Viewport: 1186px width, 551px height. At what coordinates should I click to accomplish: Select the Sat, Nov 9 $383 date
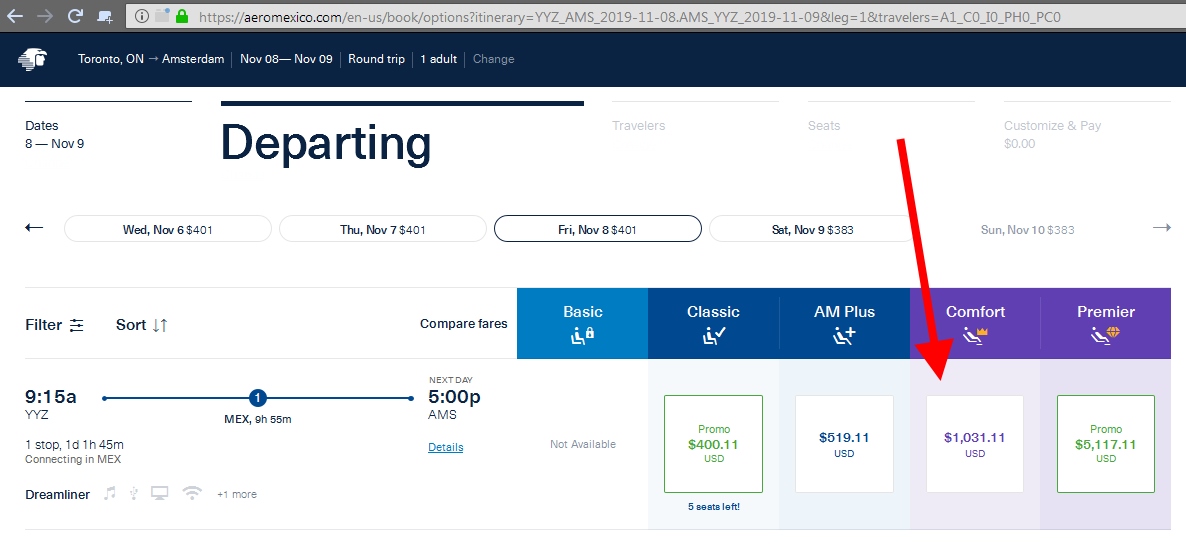pos(812,229)
